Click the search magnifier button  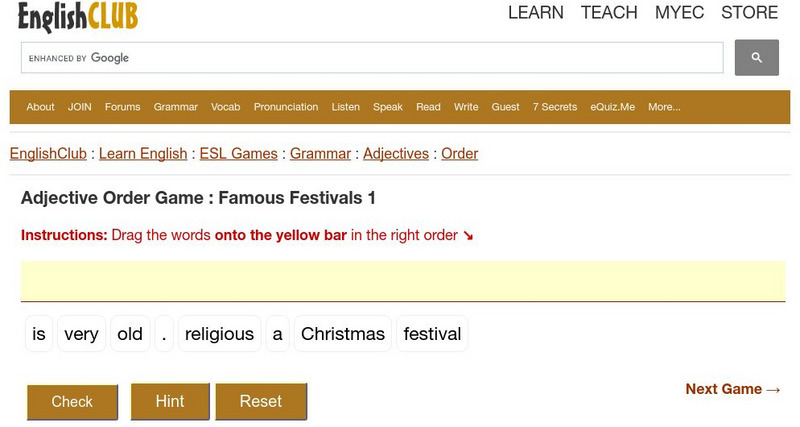pos(756,58)
